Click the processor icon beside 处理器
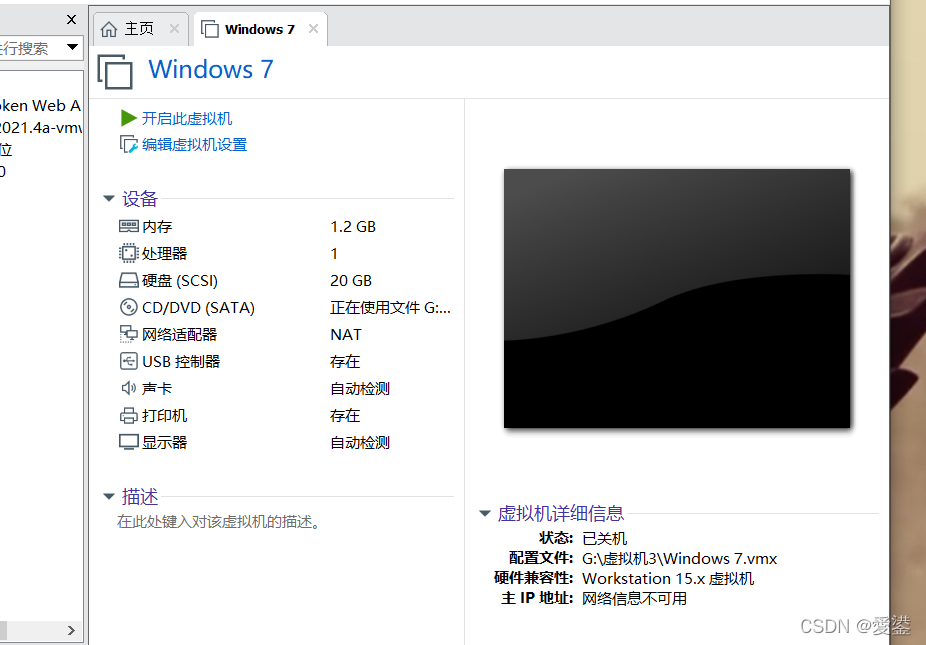The height and width of the screenshot is (645, 926). pos(128,253)
